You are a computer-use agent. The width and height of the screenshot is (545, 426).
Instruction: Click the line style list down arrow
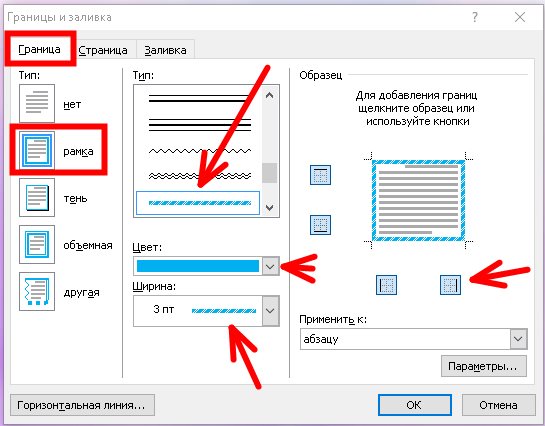(270, 208)
